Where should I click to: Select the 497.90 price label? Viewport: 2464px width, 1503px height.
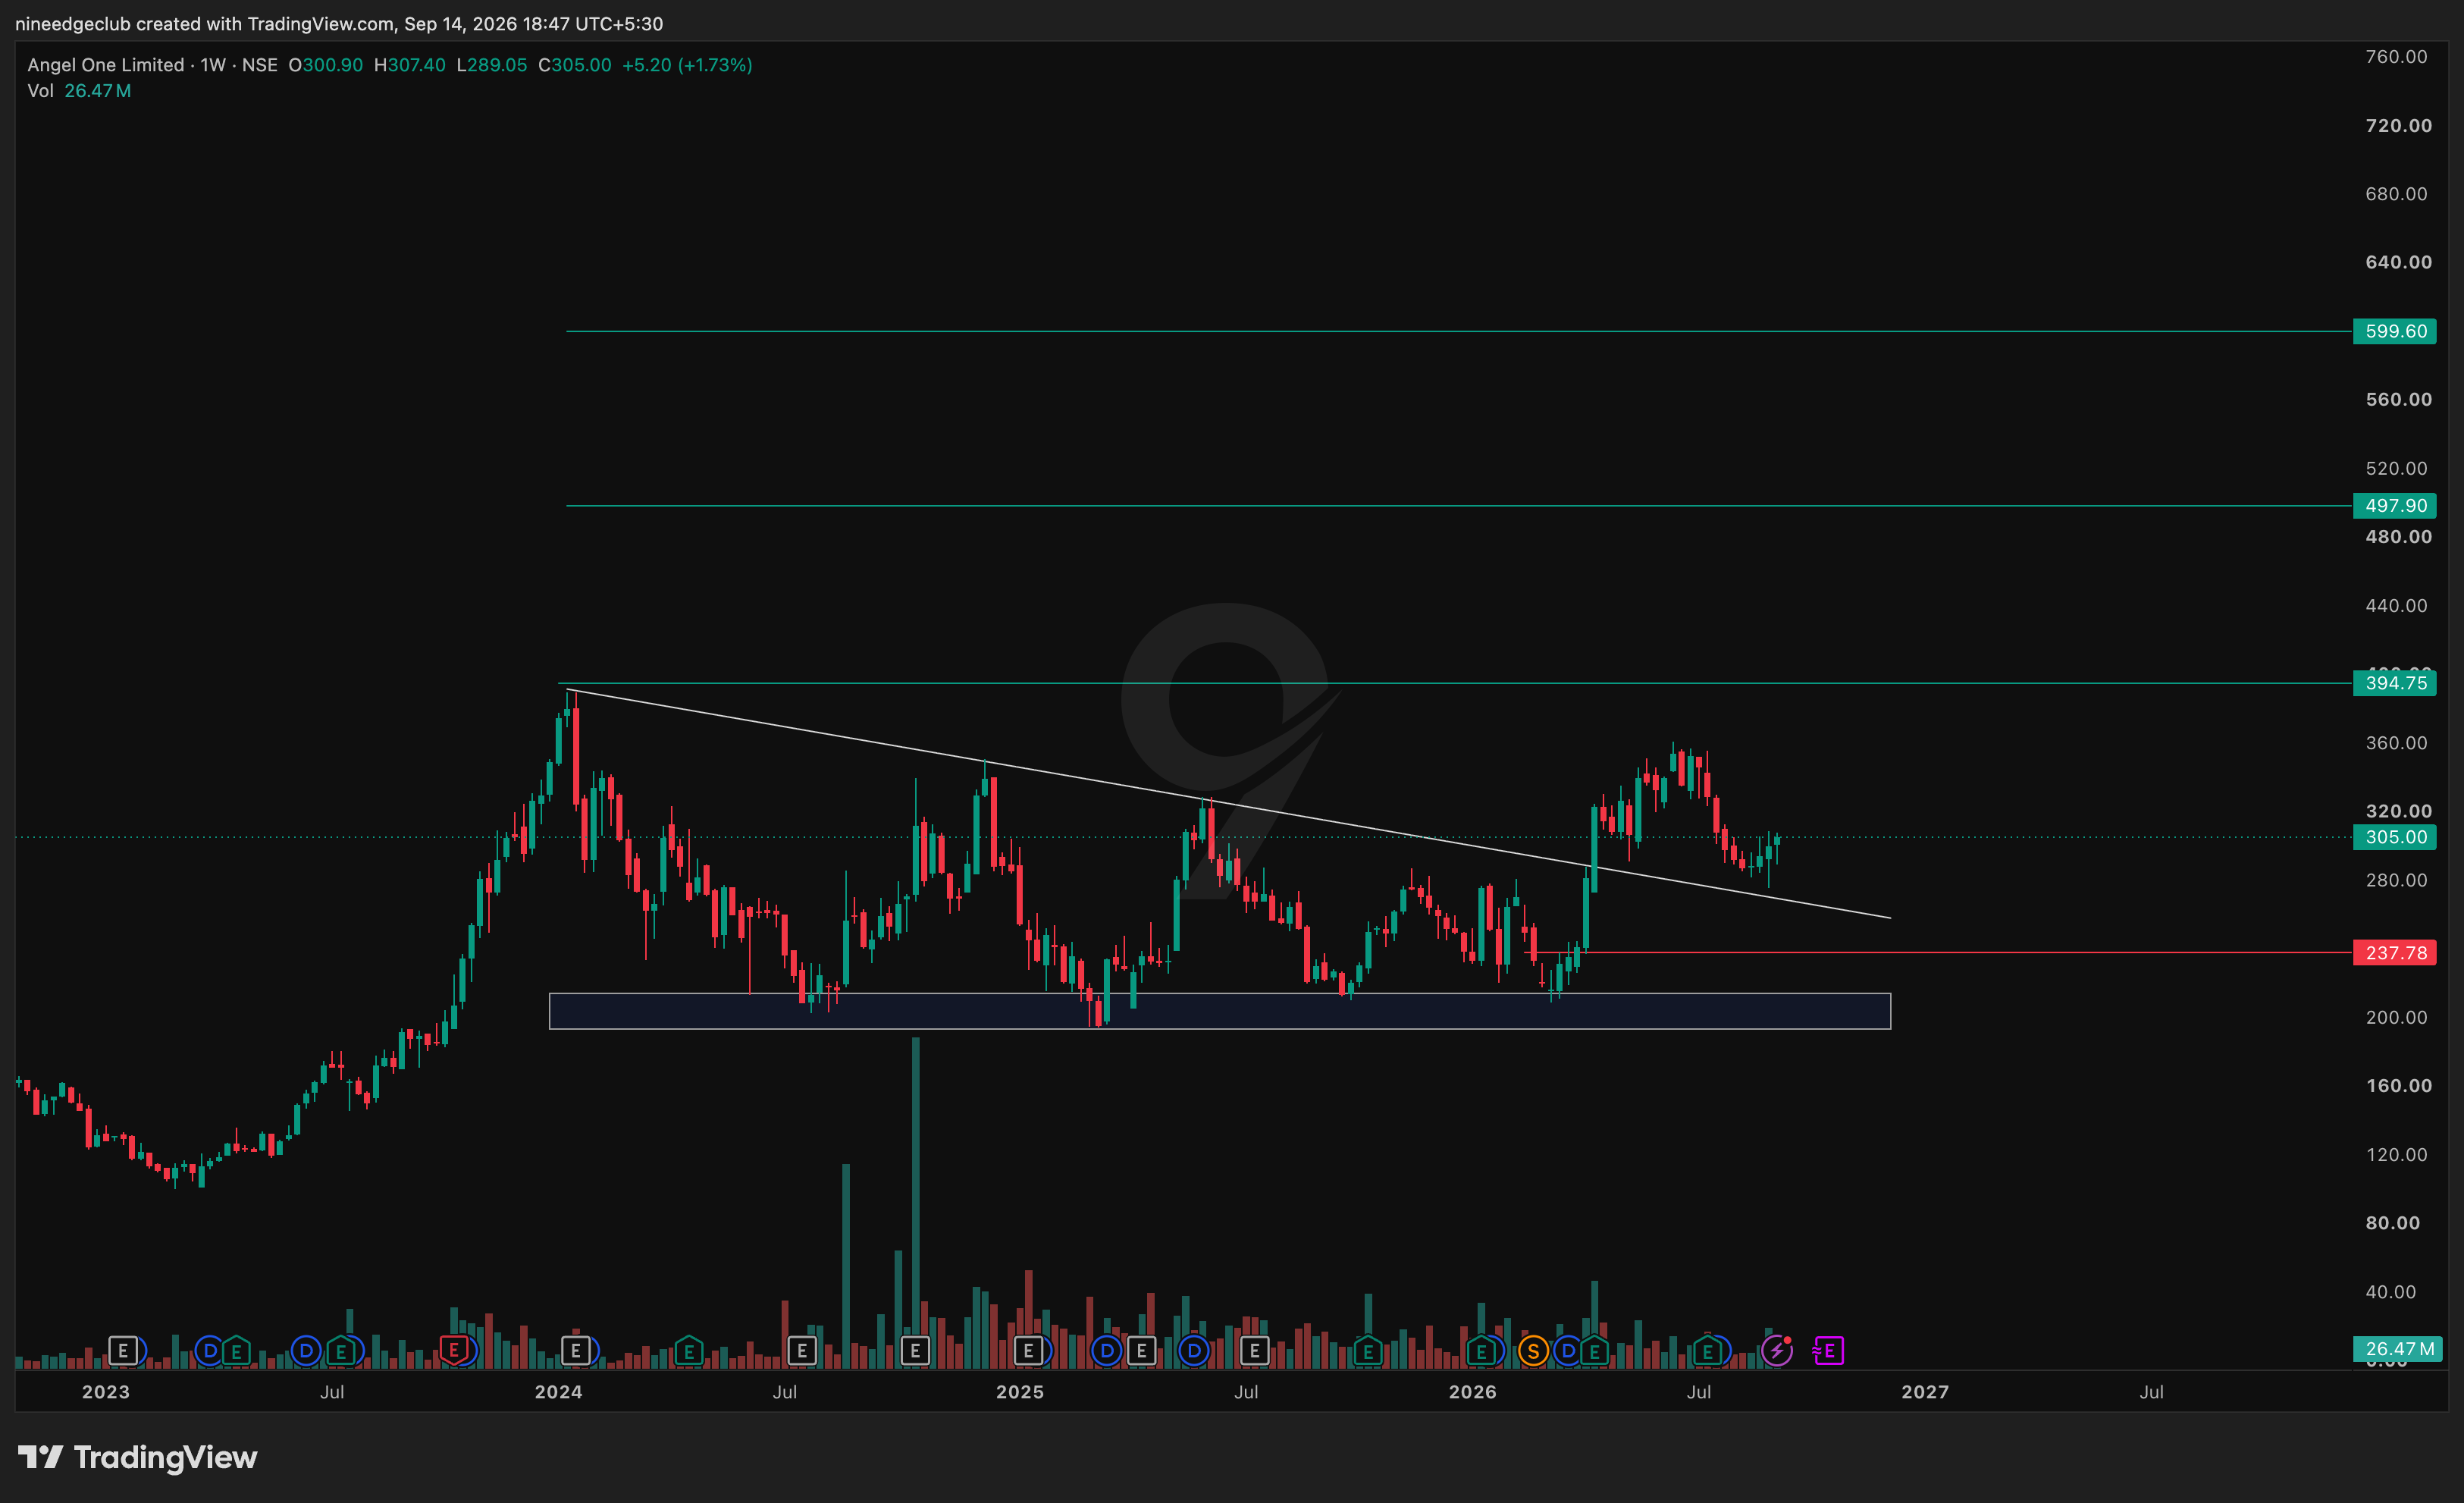tap(2395, 506)
